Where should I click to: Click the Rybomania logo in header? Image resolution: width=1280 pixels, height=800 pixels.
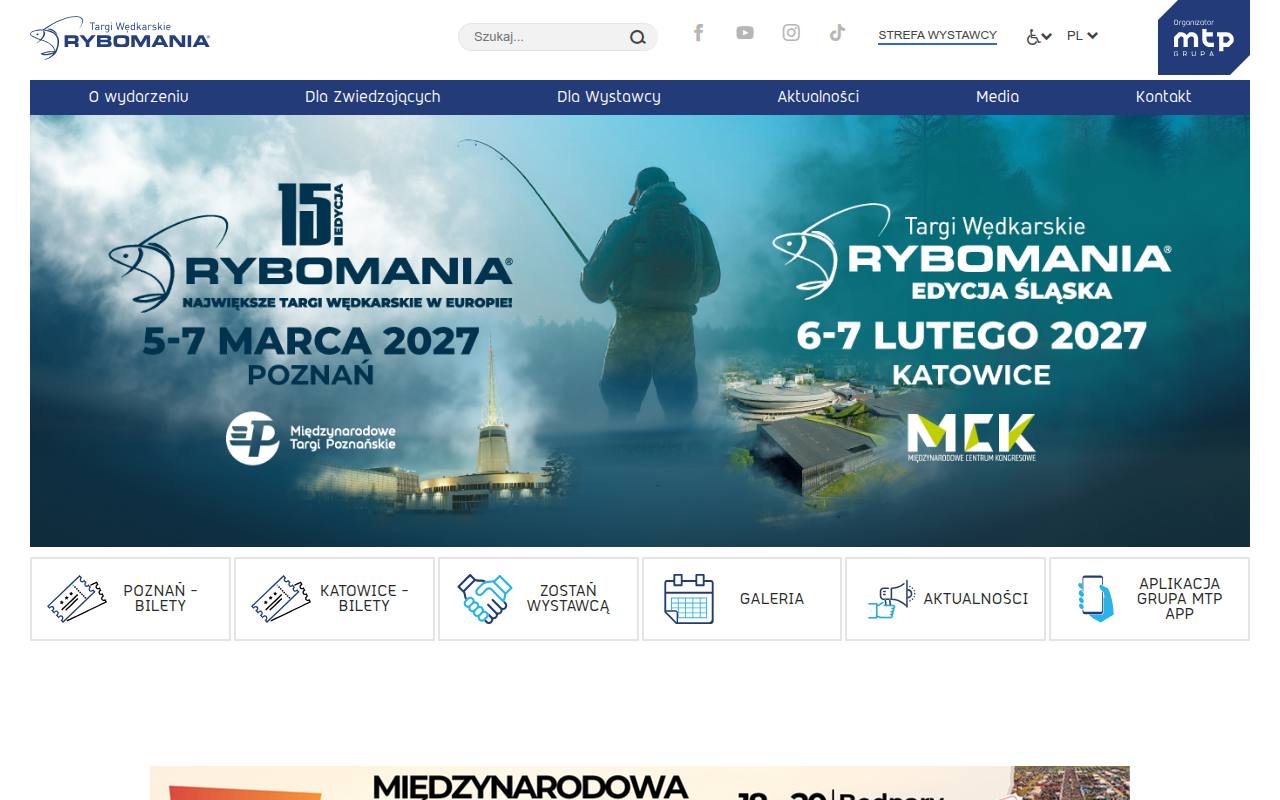pos(120,37)
